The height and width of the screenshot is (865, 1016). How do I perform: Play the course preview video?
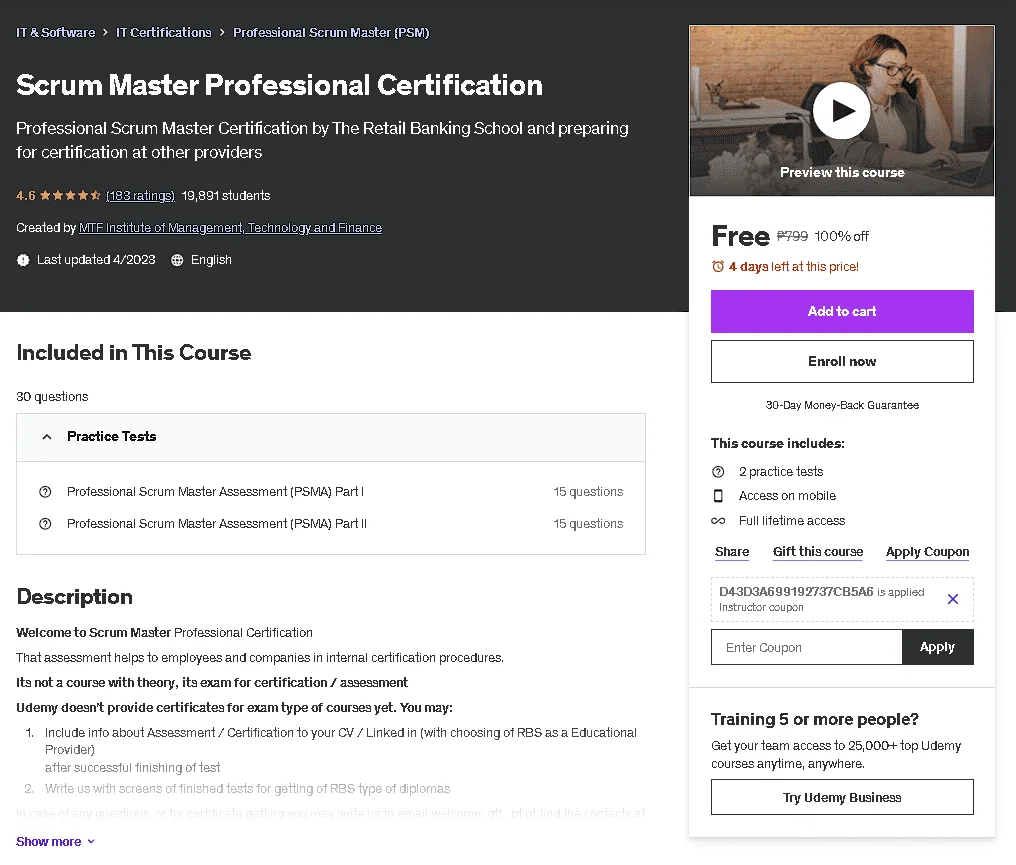point(841,111)
